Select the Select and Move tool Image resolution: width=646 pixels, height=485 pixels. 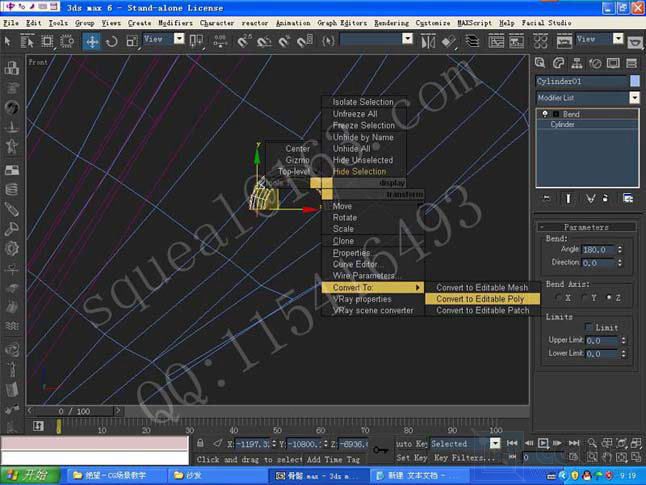(91, 42)
